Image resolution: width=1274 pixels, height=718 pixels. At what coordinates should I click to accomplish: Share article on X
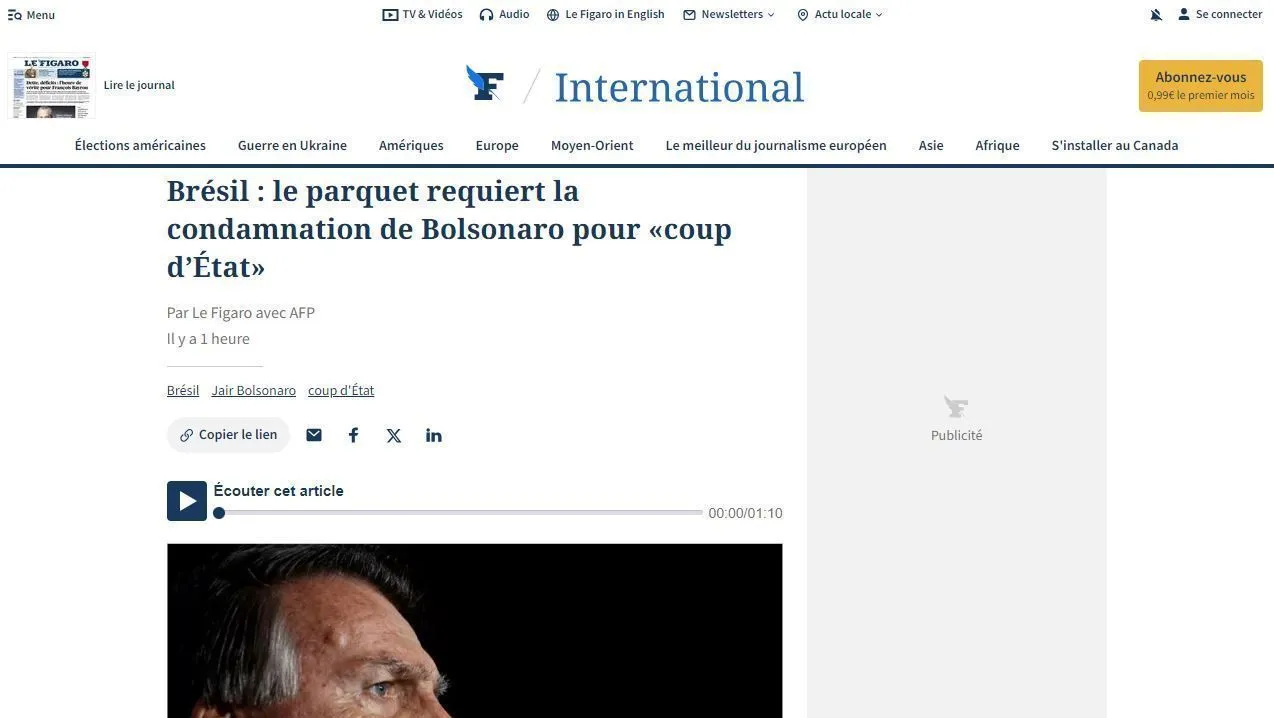point(394,435)
